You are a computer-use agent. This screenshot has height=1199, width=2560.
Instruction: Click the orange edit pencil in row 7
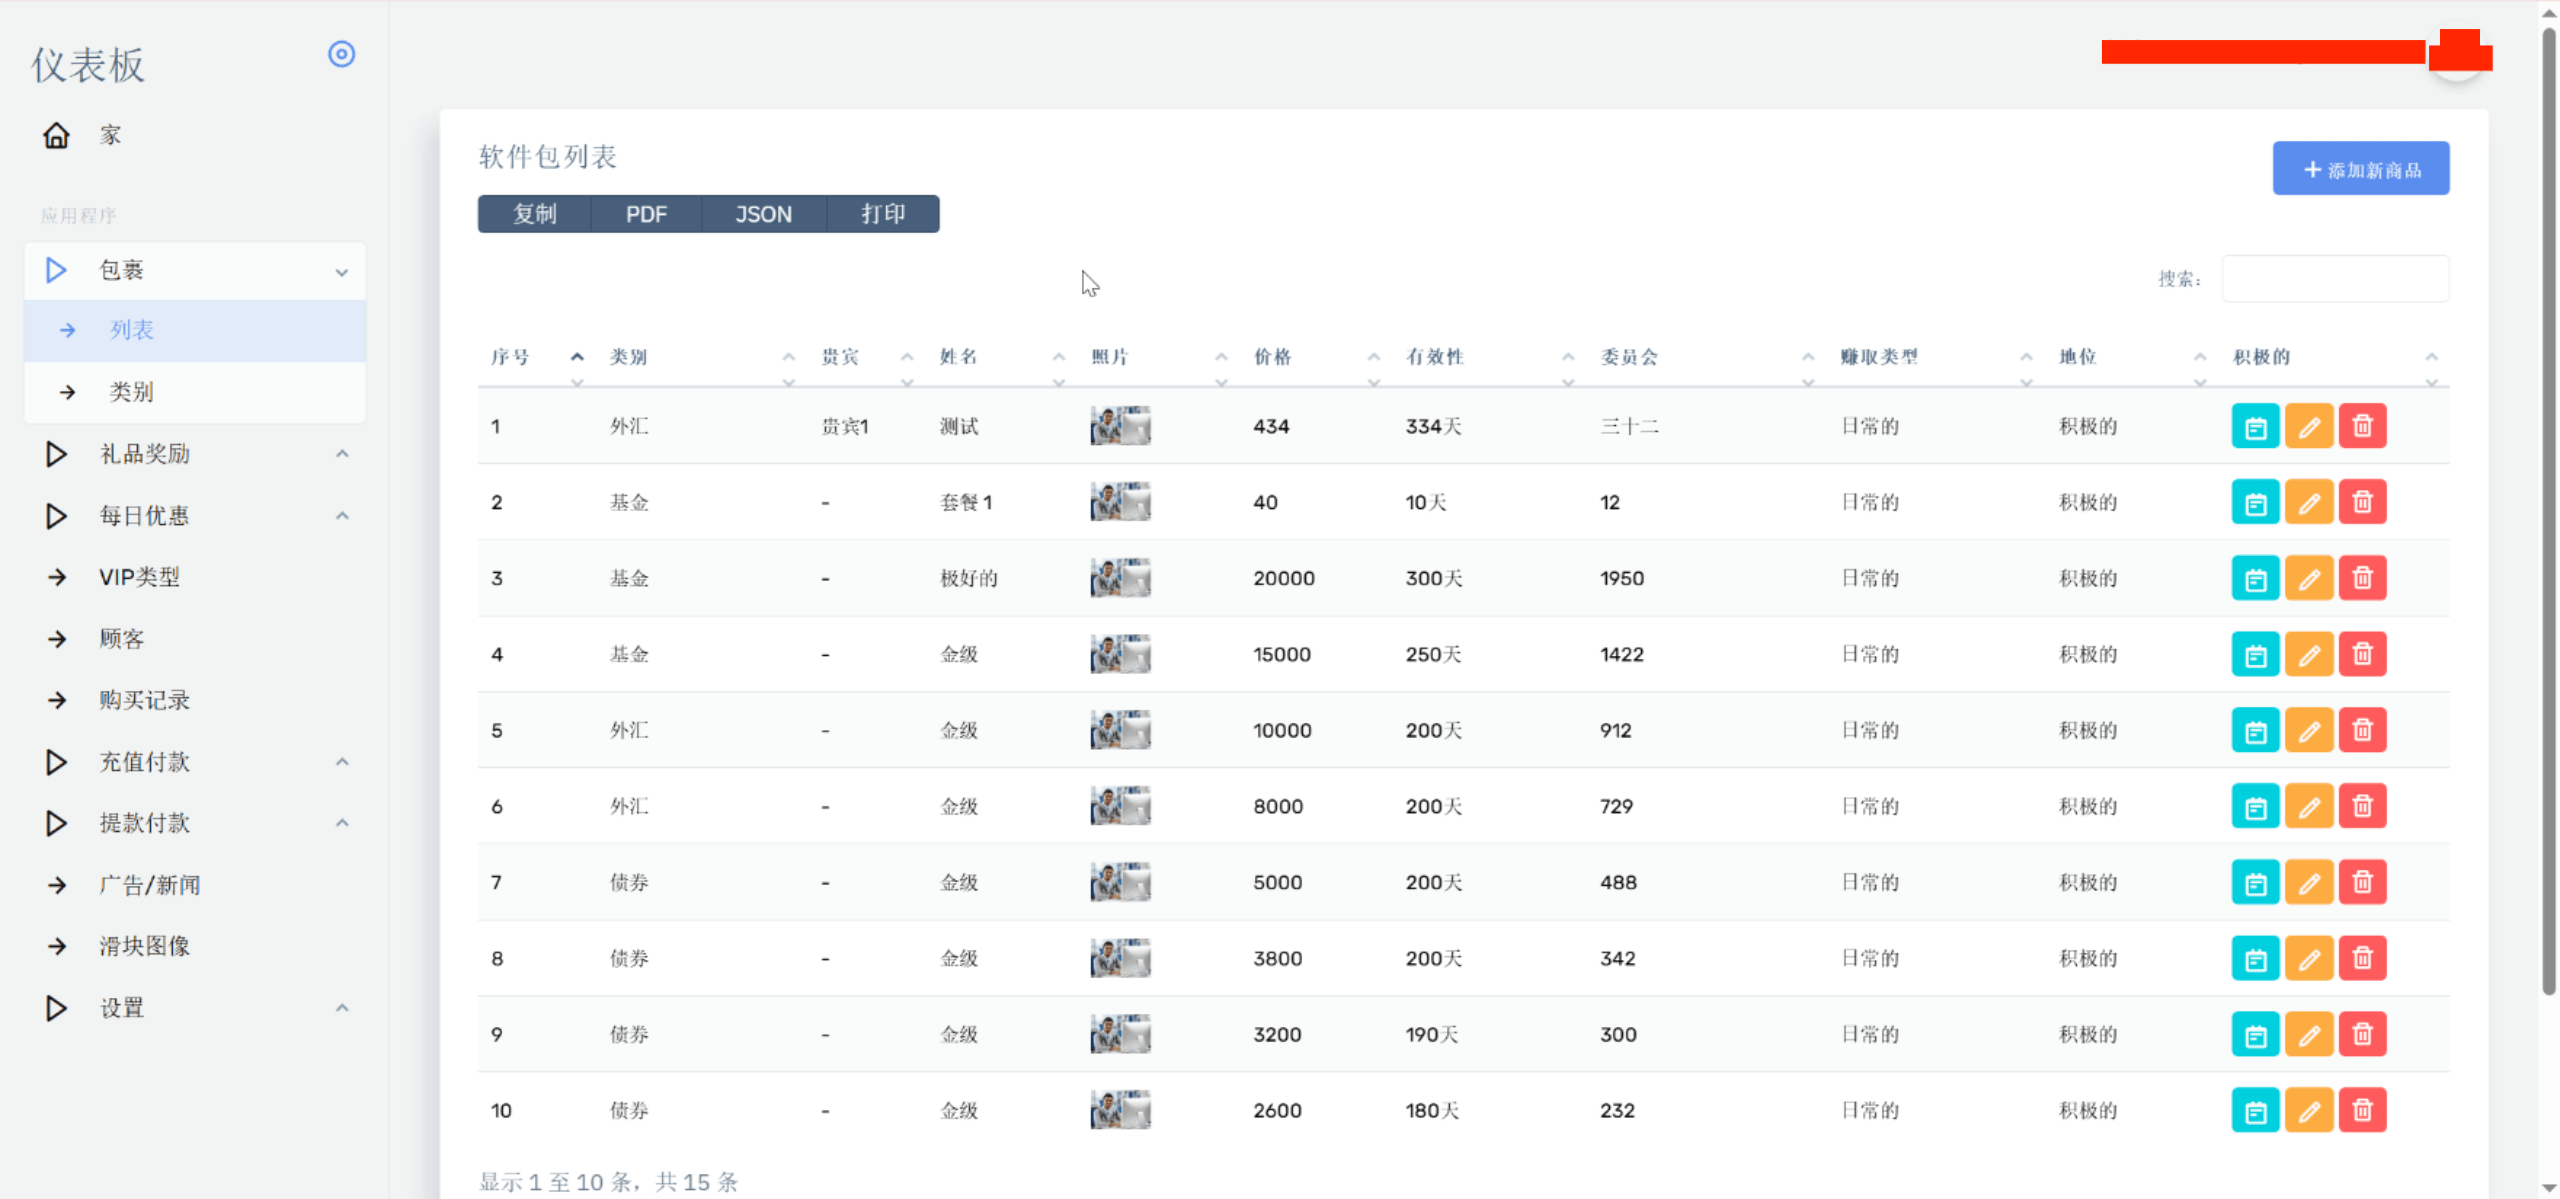point(2308,882)
